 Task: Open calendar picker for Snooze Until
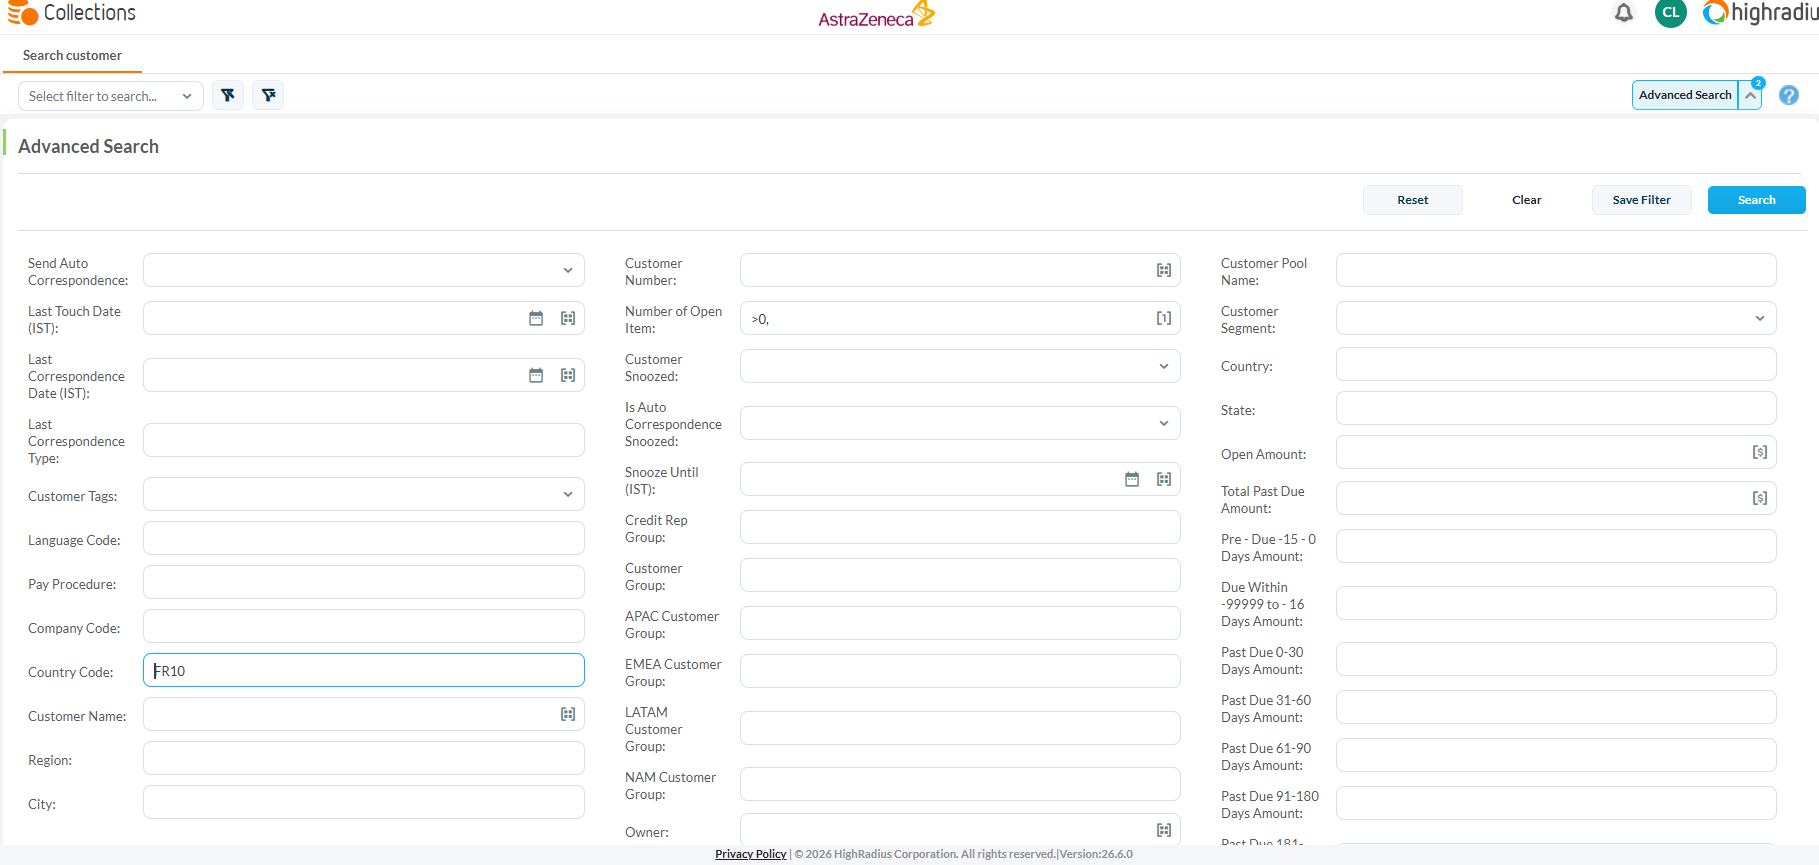1132,479
